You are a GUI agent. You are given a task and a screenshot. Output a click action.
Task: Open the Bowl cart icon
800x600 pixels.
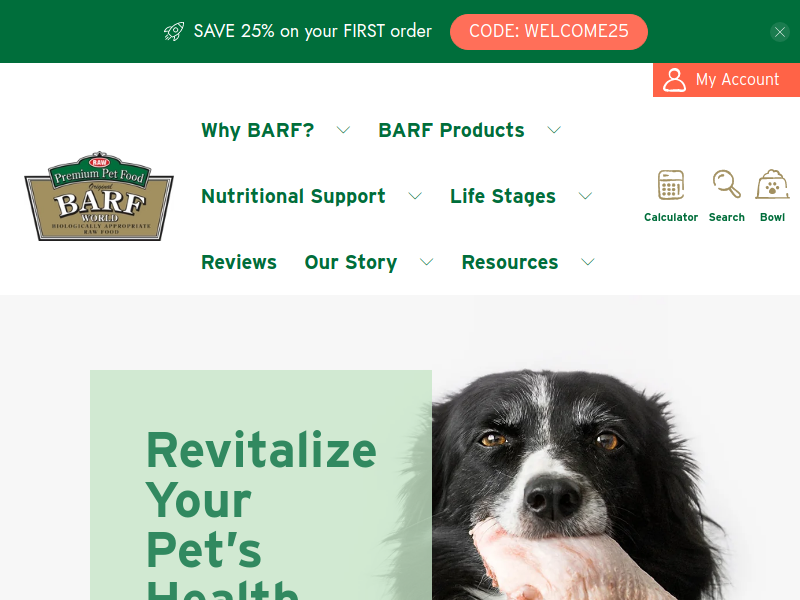(772, 184)
